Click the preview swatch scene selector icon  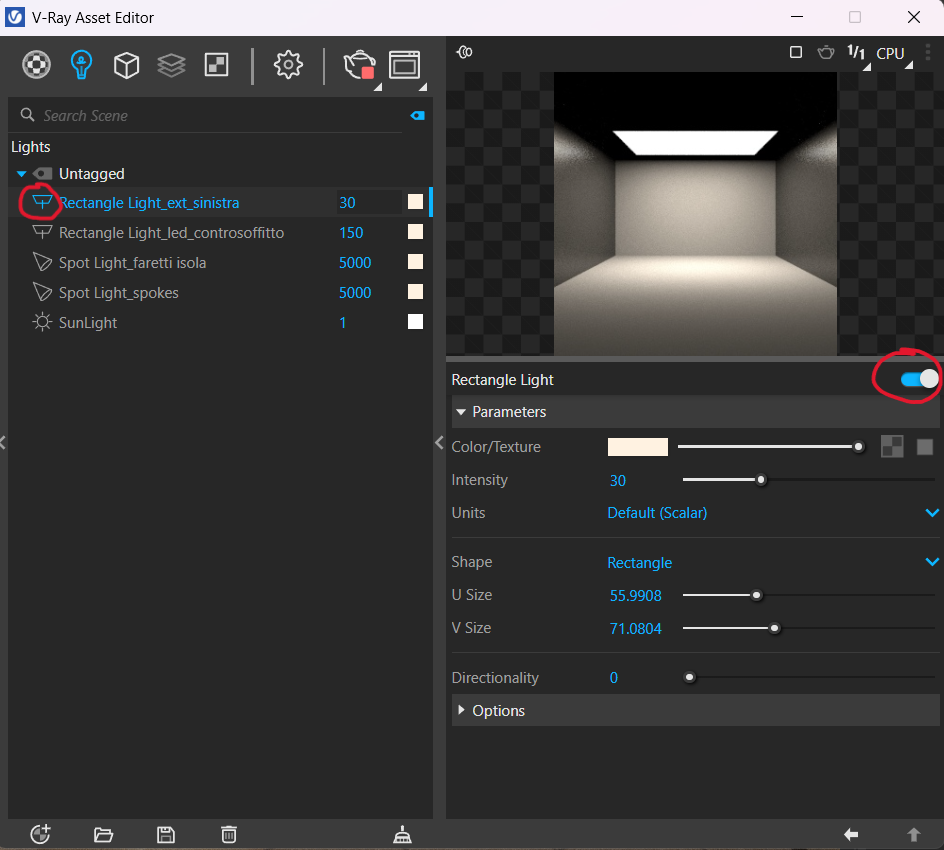[x=464, y=52]
